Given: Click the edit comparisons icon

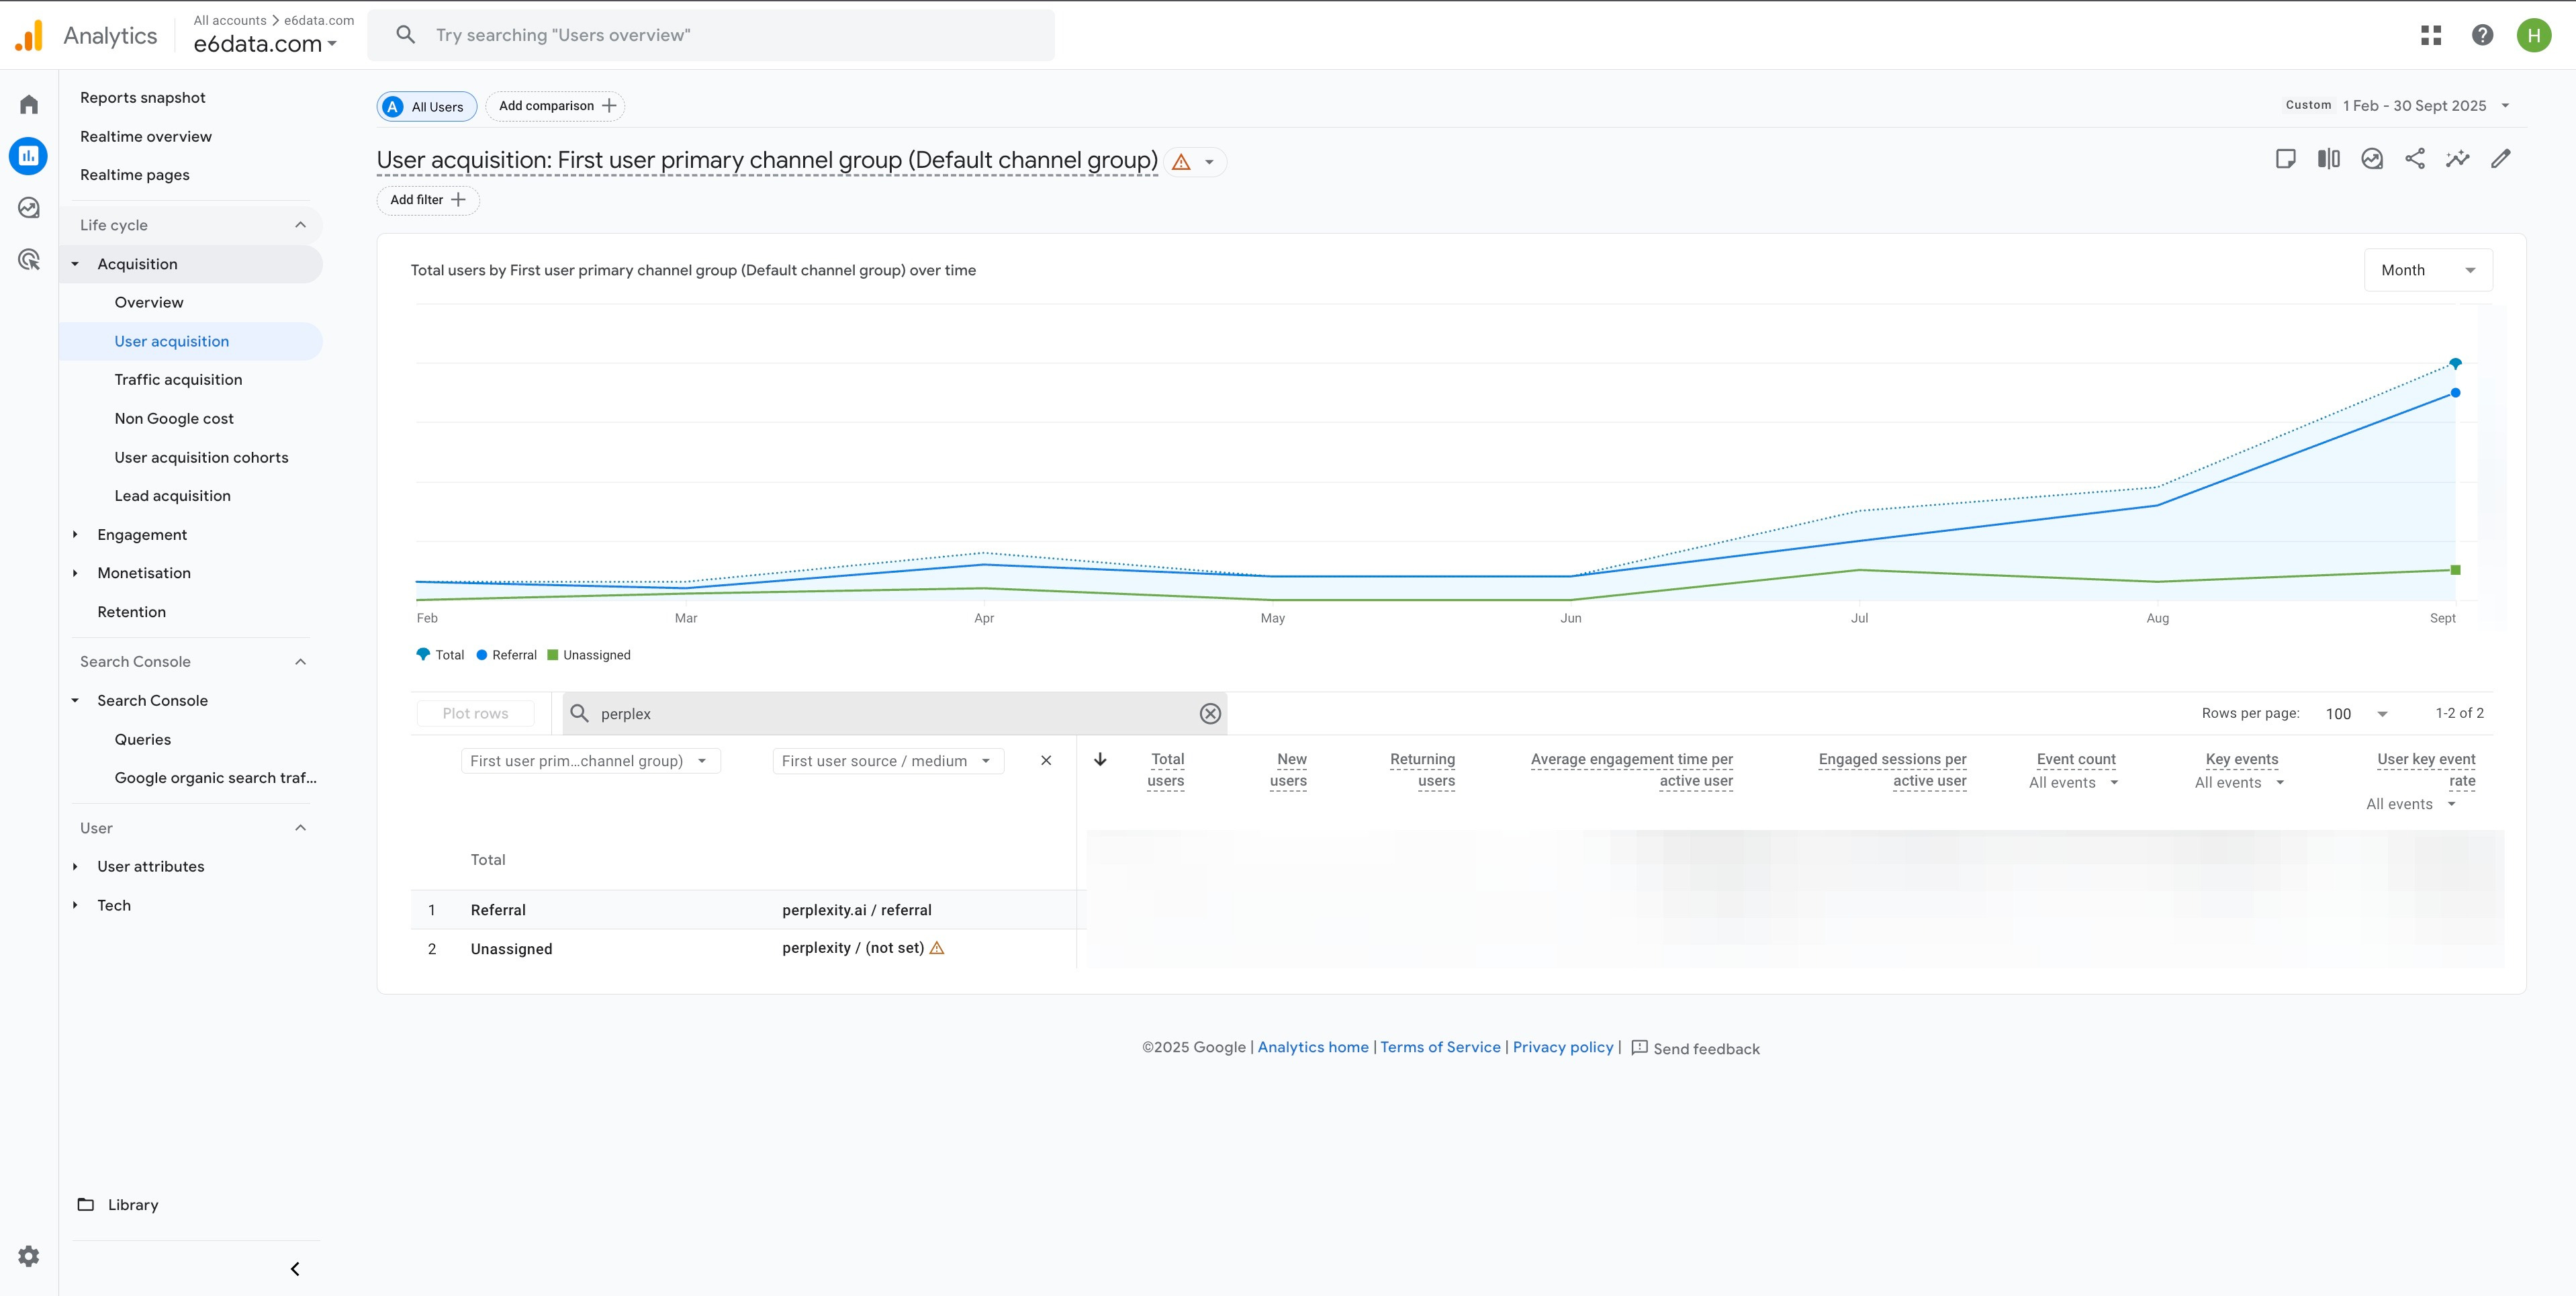Looking at the screenshot, I should click(x=2328, y=159).
